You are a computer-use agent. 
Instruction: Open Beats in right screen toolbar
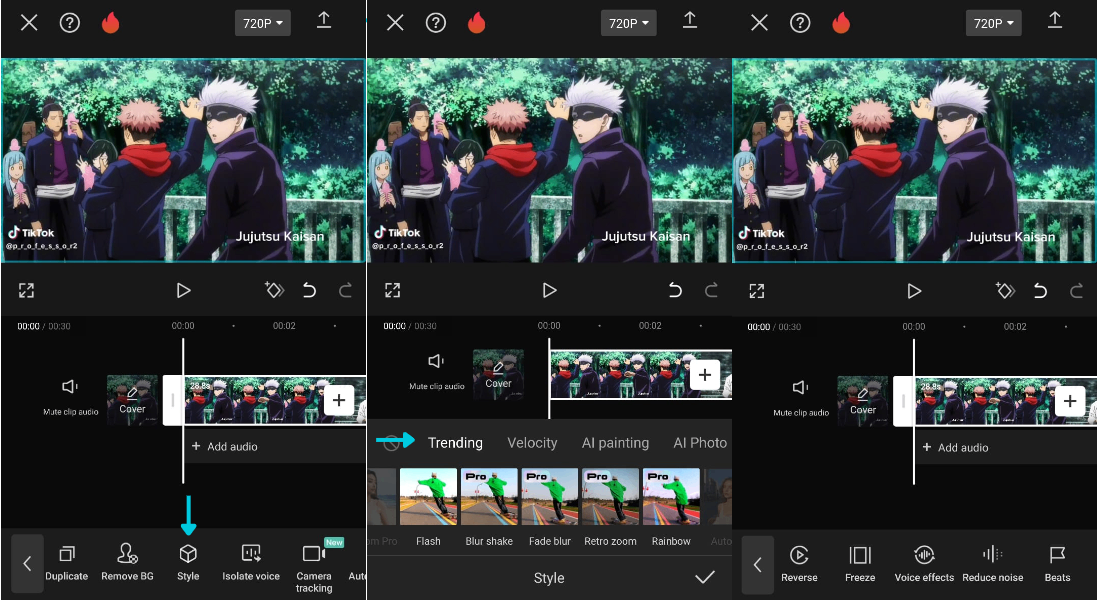click(x=1057, y=564)
